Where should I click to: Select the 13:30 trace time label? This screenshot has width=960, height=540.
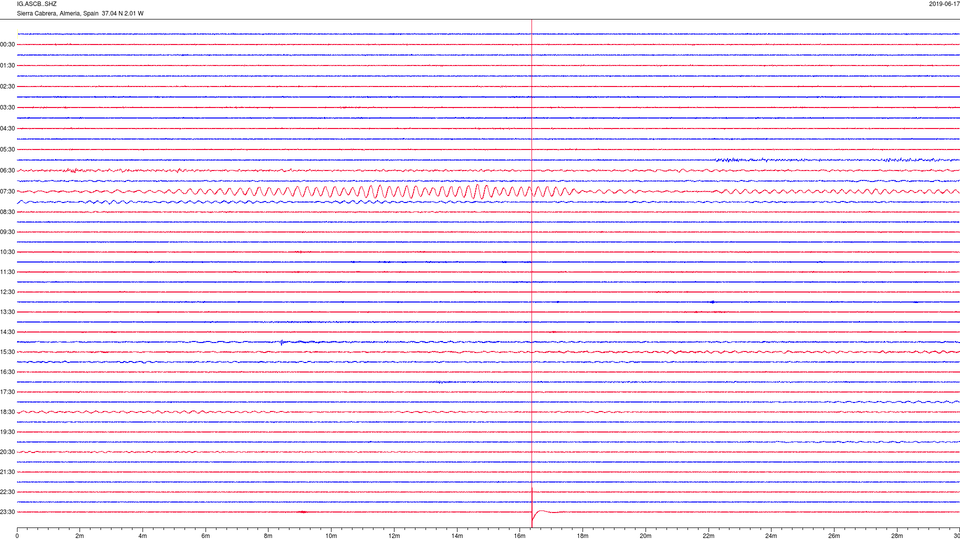click(x=7, y=312)
